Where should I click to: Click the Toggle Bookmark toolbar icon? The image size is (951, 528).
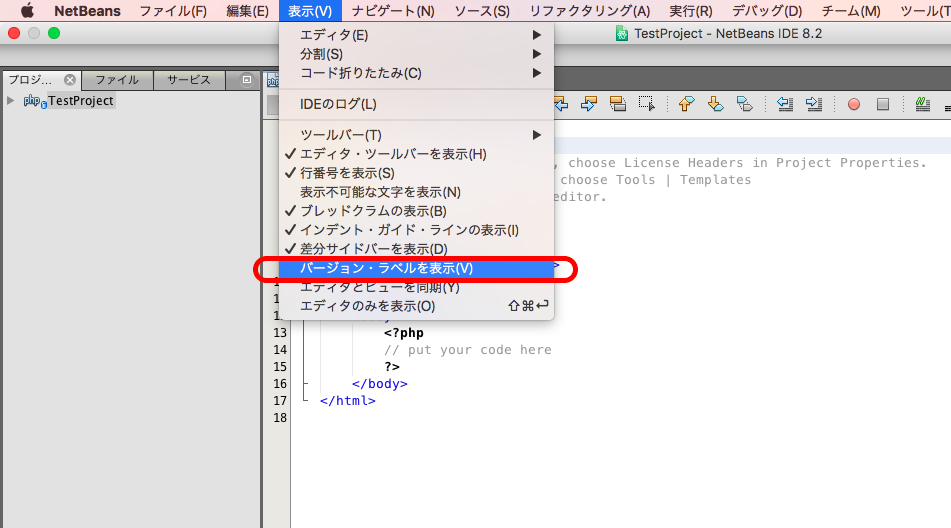744,104
